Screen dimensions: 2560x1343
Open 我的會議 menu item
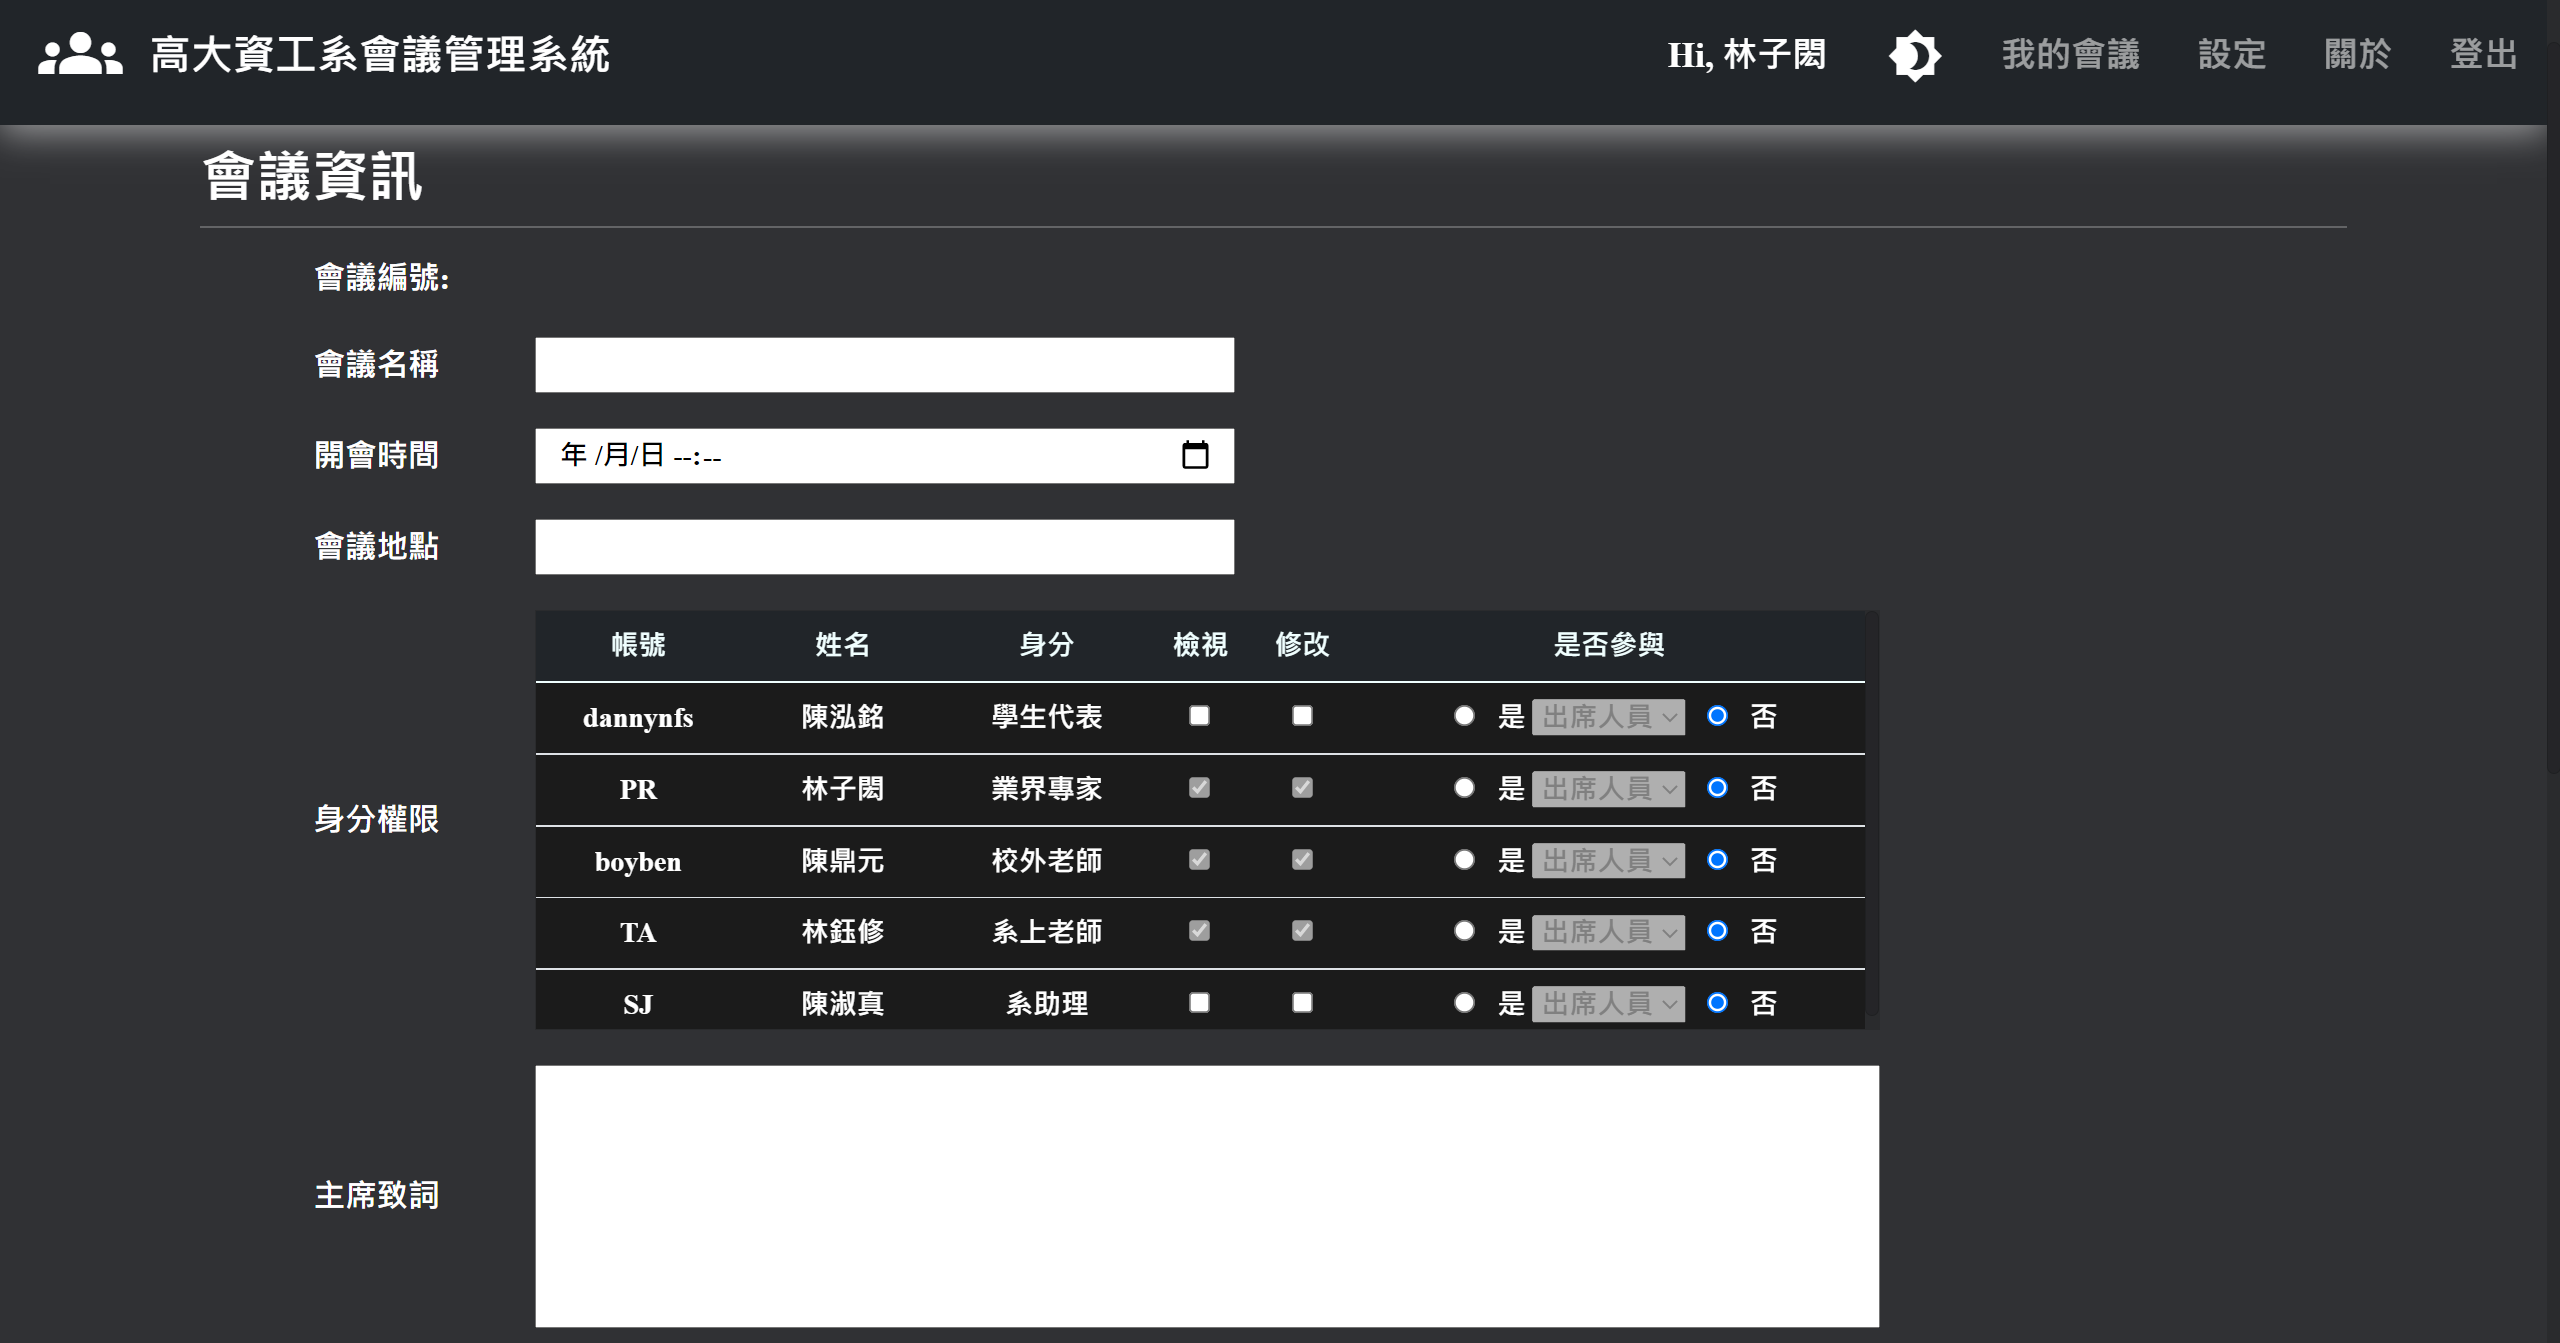(x=2070, y=55)
